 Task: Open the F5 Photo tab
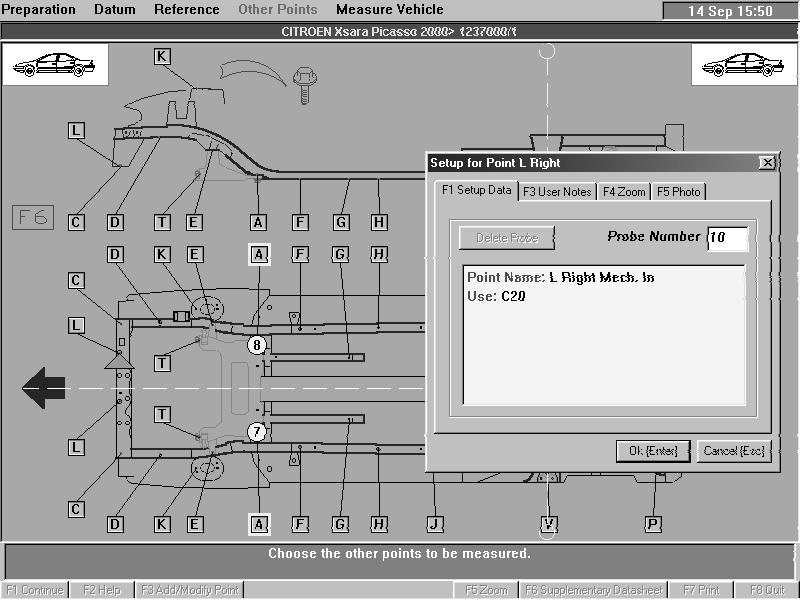pos(679,192)
